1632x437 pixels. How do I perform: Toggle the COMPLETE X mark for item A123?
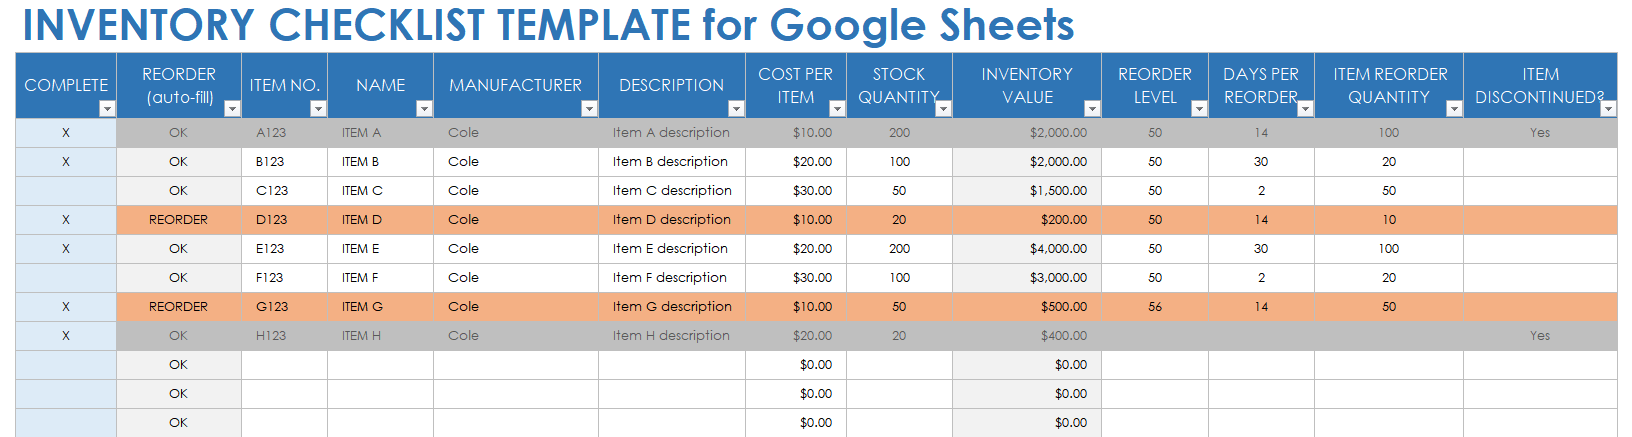[66, 133]
